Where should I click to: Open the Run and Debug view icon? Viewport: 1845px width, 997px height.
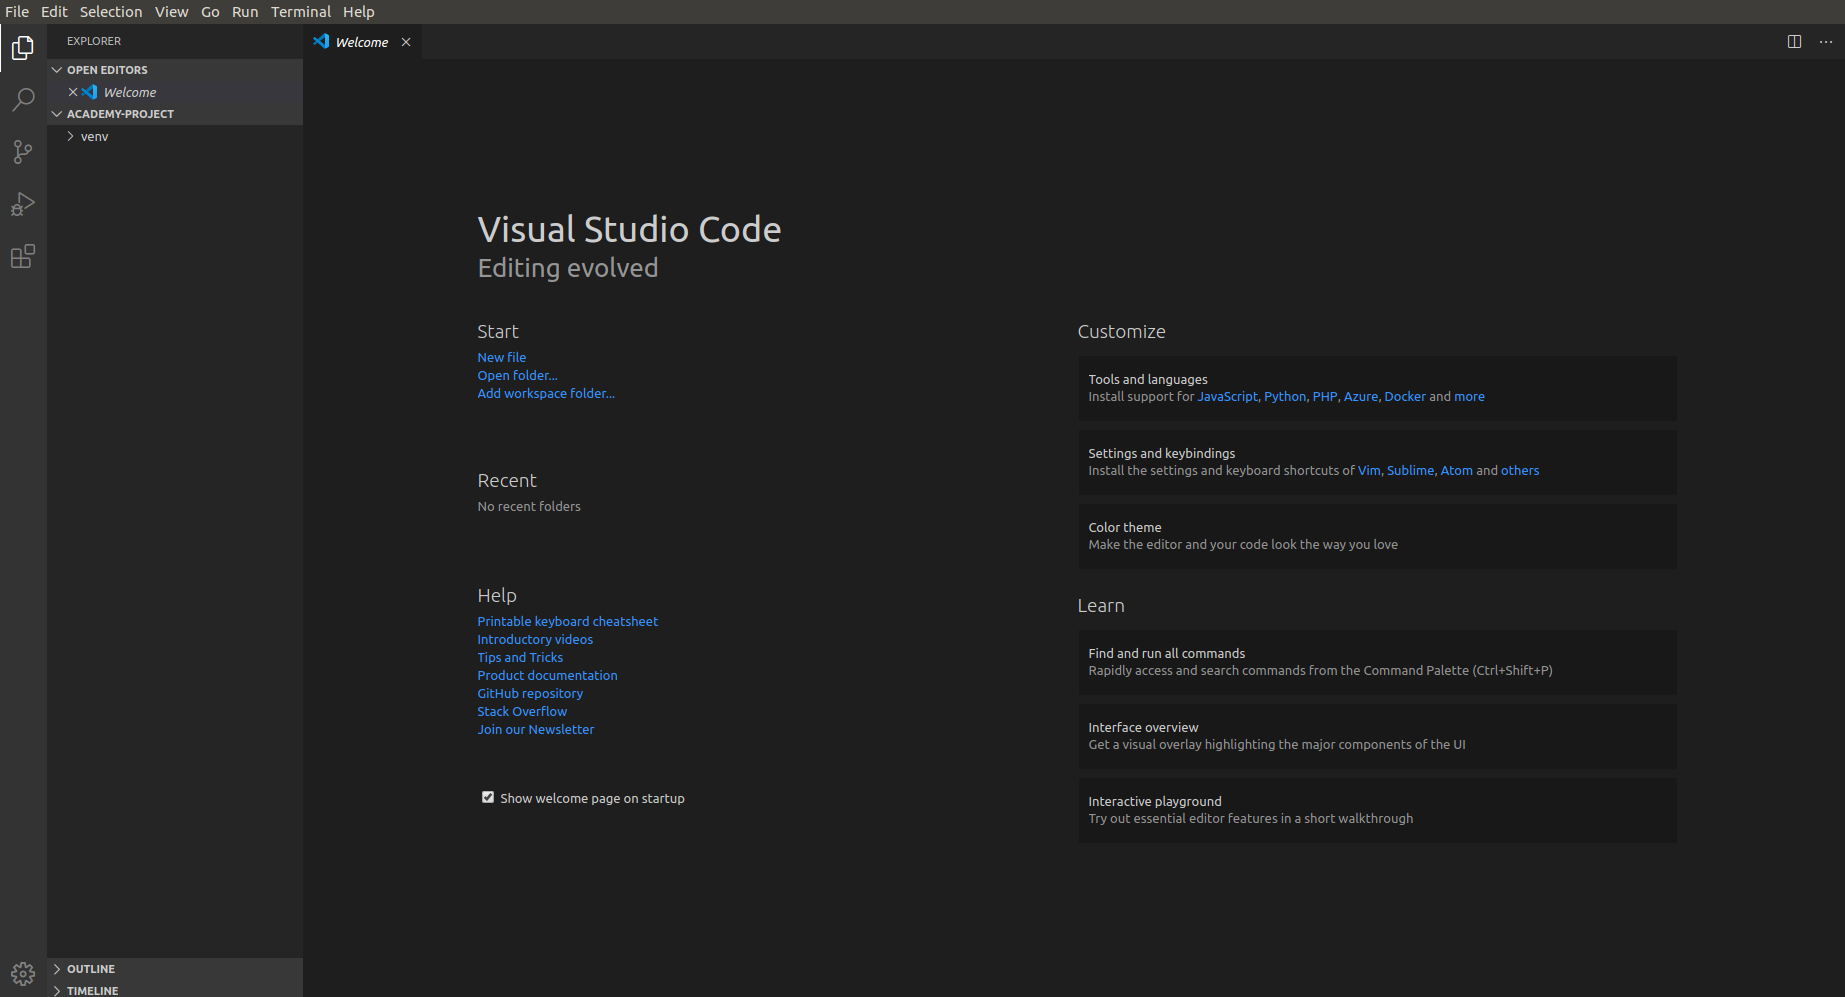click(23, 204)
